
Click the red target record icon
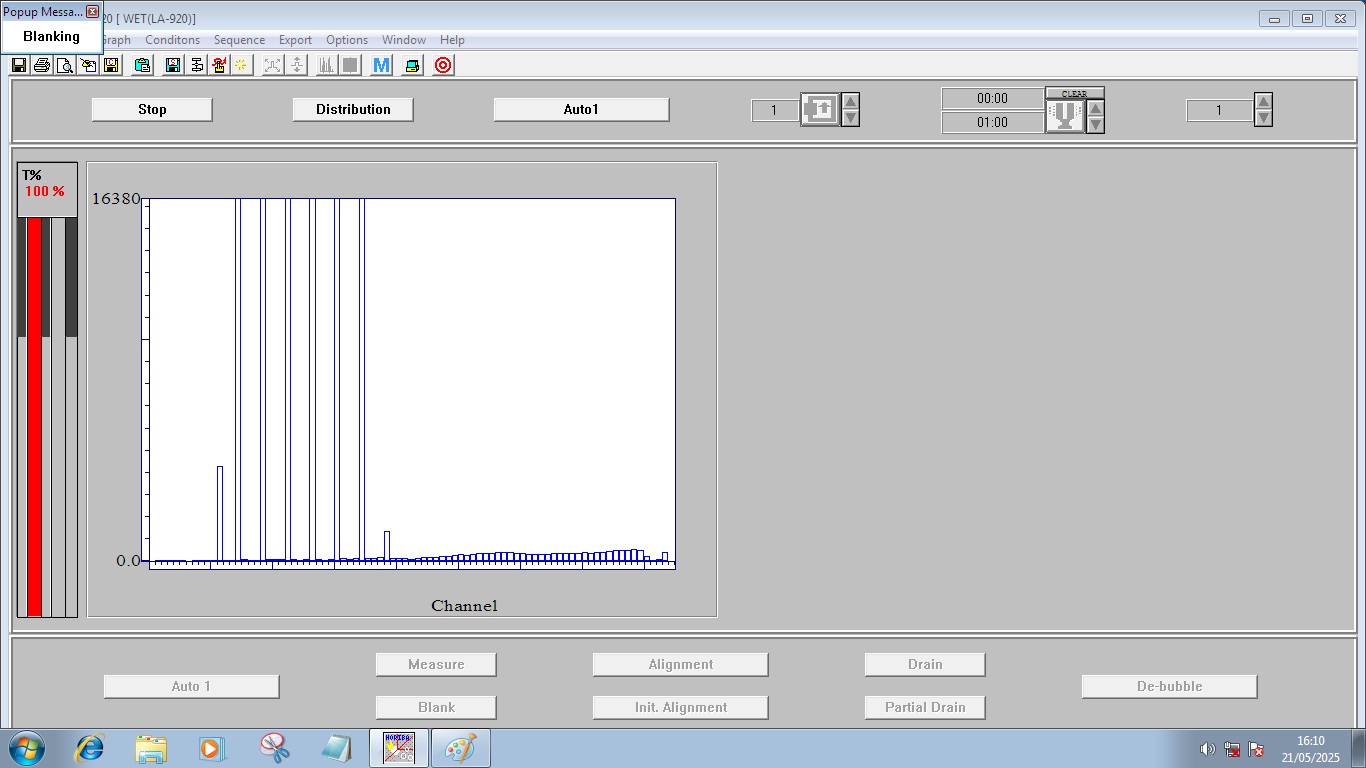coord(442,64)
